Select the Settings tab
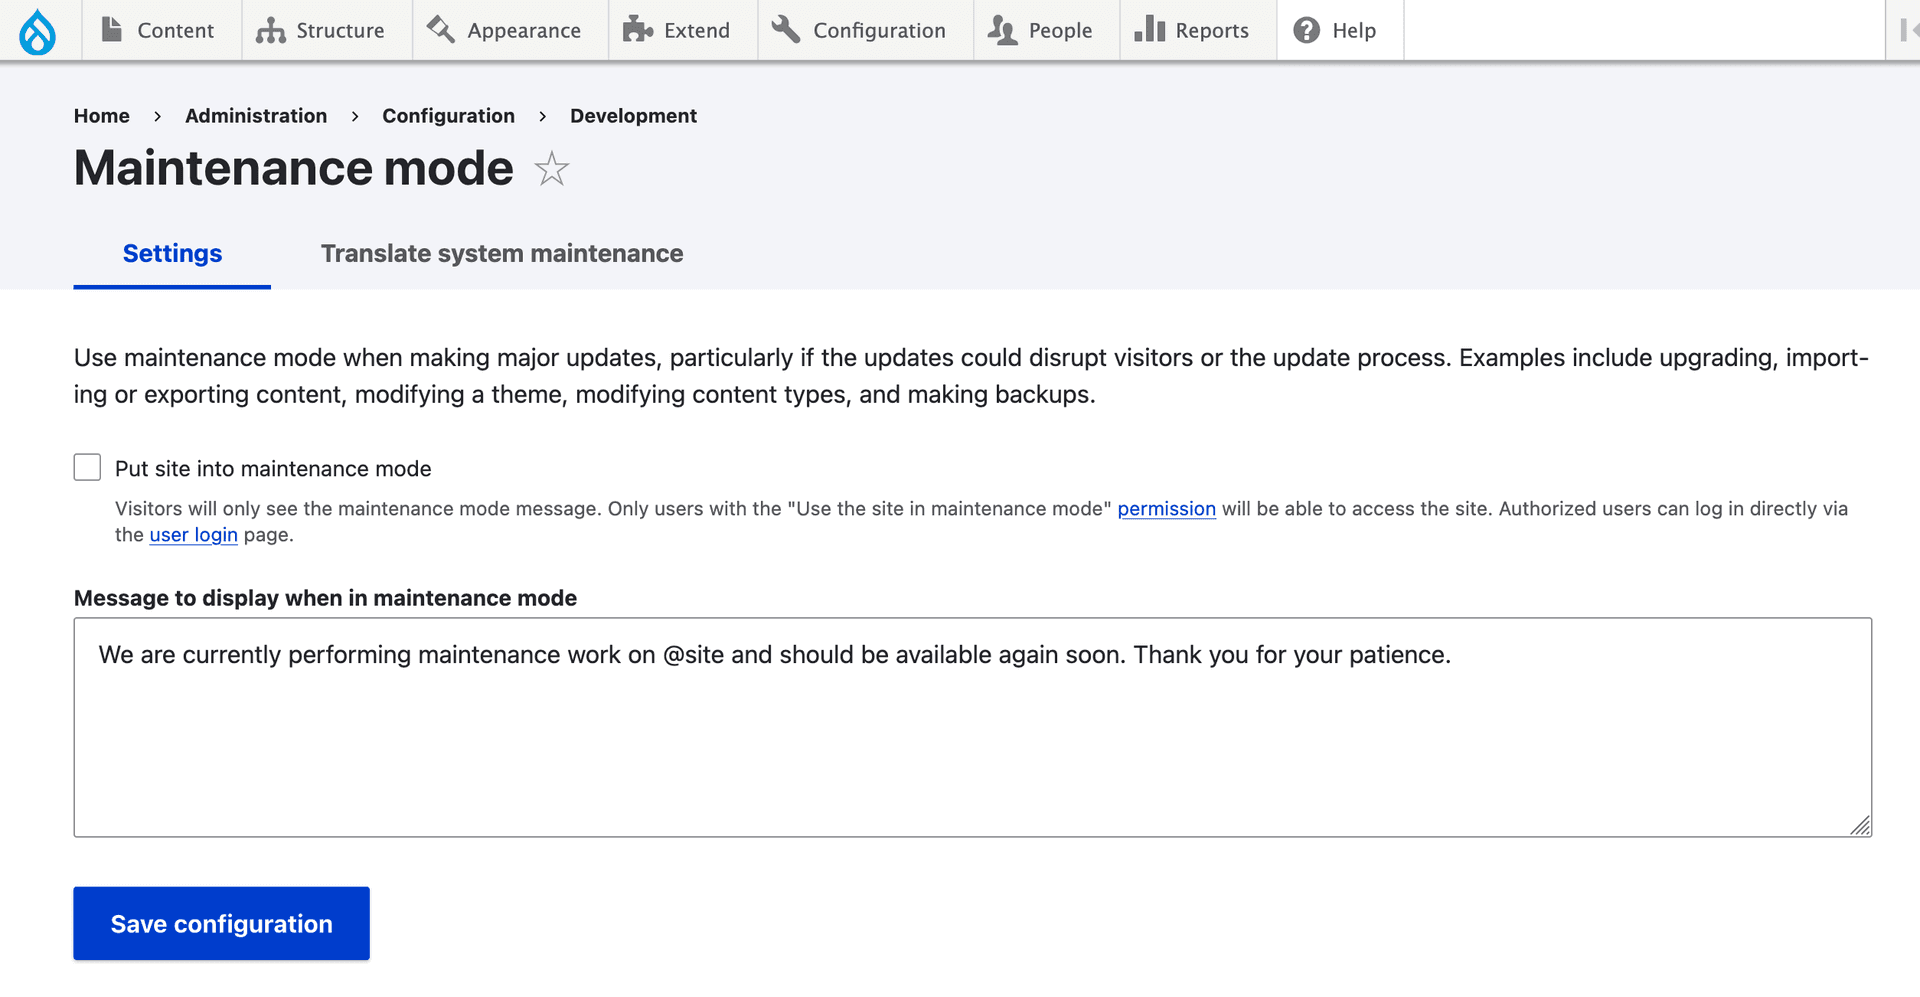 coord(172,254)
